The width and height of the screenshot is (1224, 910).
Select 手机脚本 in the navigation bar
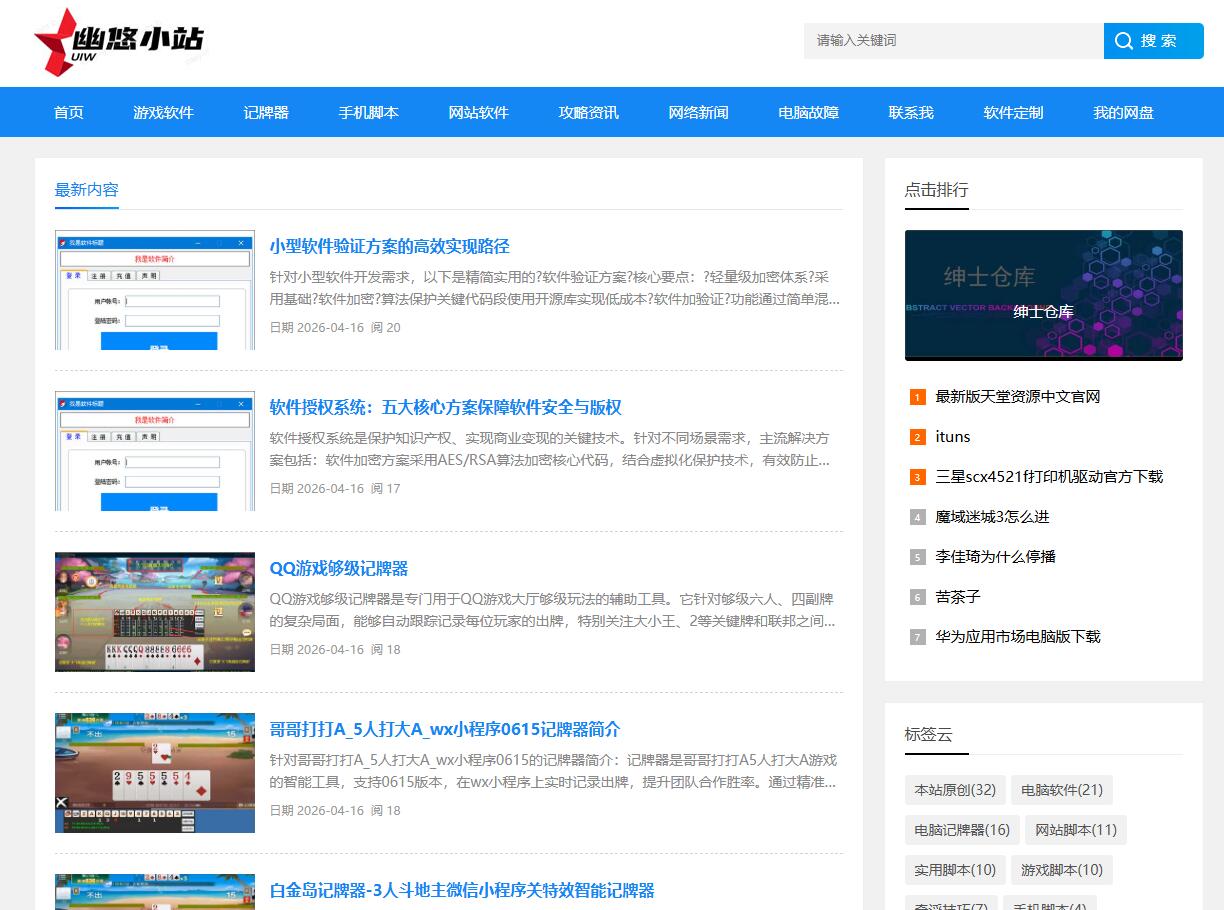coord(368,113)
